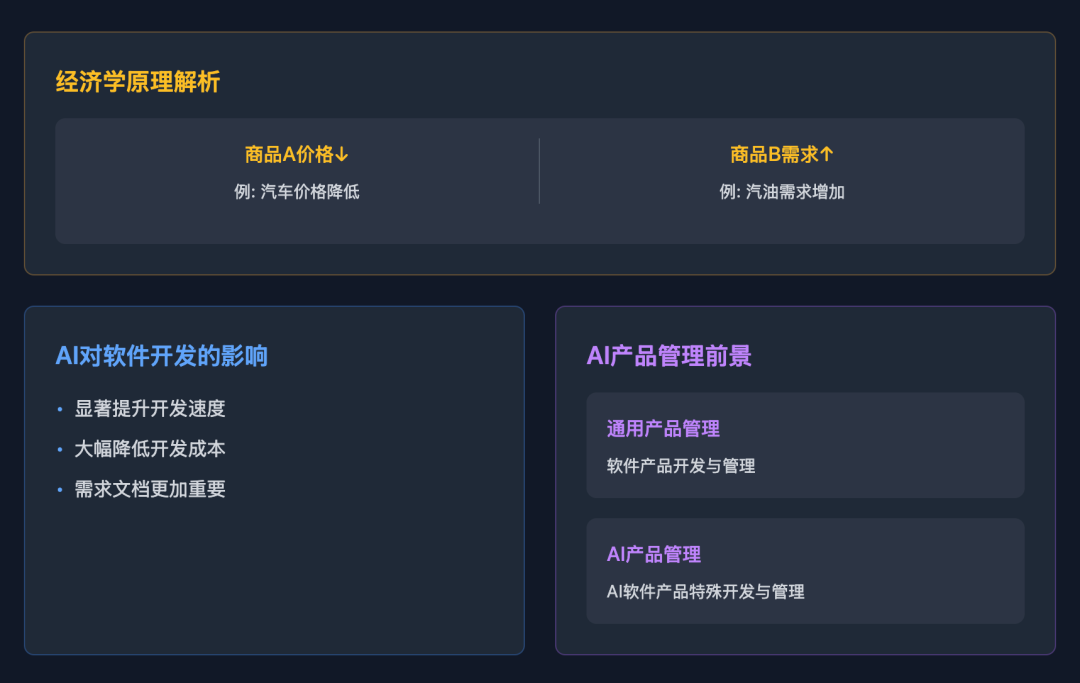Click the bullet dot before 需求文档更加重要
Screen dimensions: 1080x683
tap(60, 490)
